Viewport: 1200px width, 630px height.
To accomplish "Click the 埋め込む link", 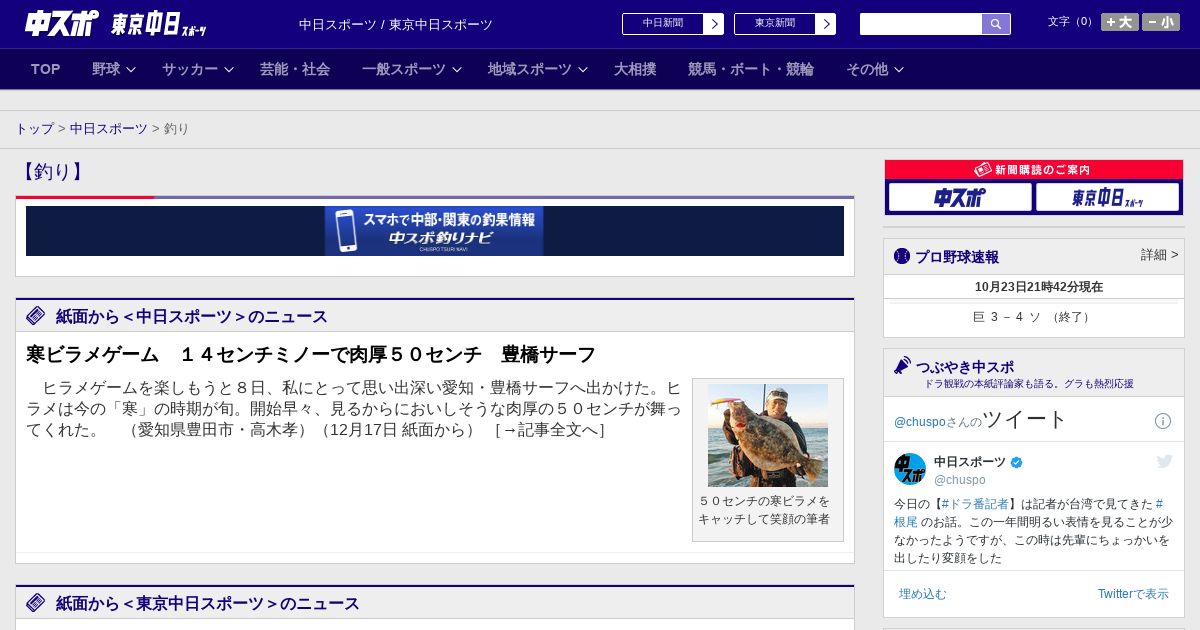I will [x=922, y=594].
